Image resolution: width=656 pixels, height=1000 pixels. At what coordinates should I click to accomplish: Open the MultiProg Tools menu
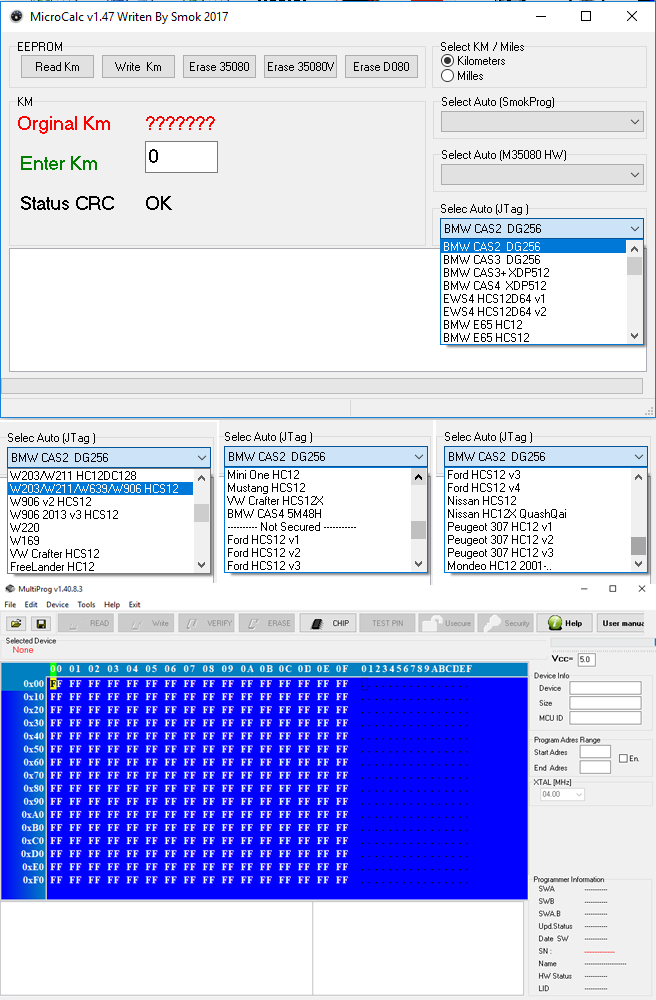86,605
